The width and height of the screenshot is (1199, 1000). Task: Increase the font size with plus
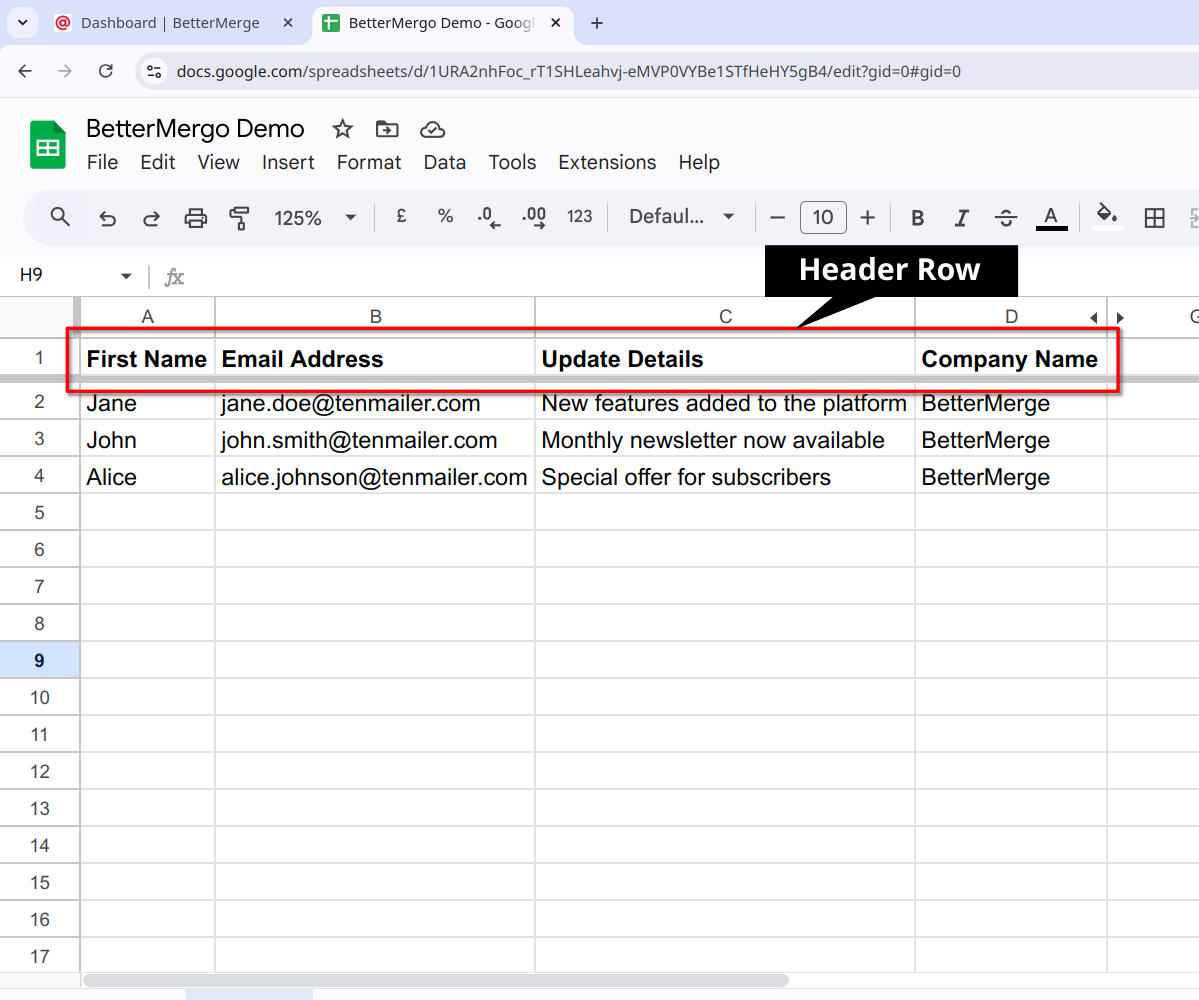(x=867, y=218)
